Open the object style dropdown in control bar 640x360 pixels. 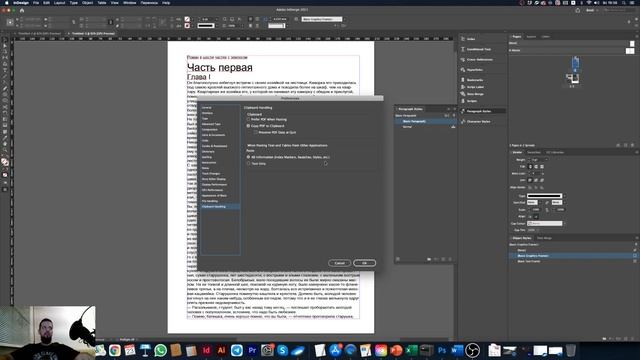[323, 19]
